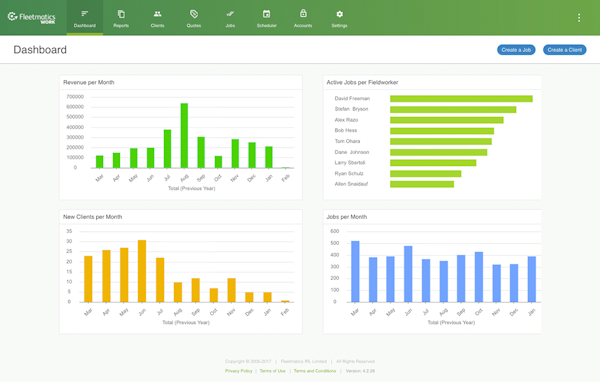Open the Scheduler calendar
The height and width of the screenshot is (382, 600).
coord(266,18)
